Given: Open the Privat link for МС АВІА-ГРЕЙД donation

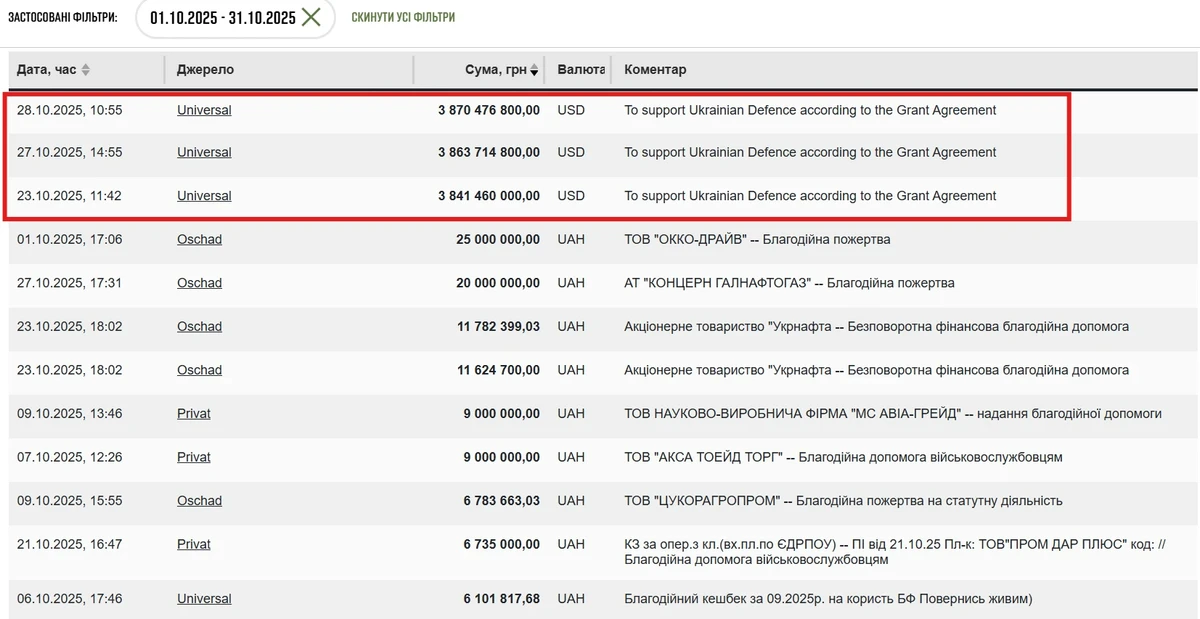Looking at the screenshot, I should click(193, 413).
